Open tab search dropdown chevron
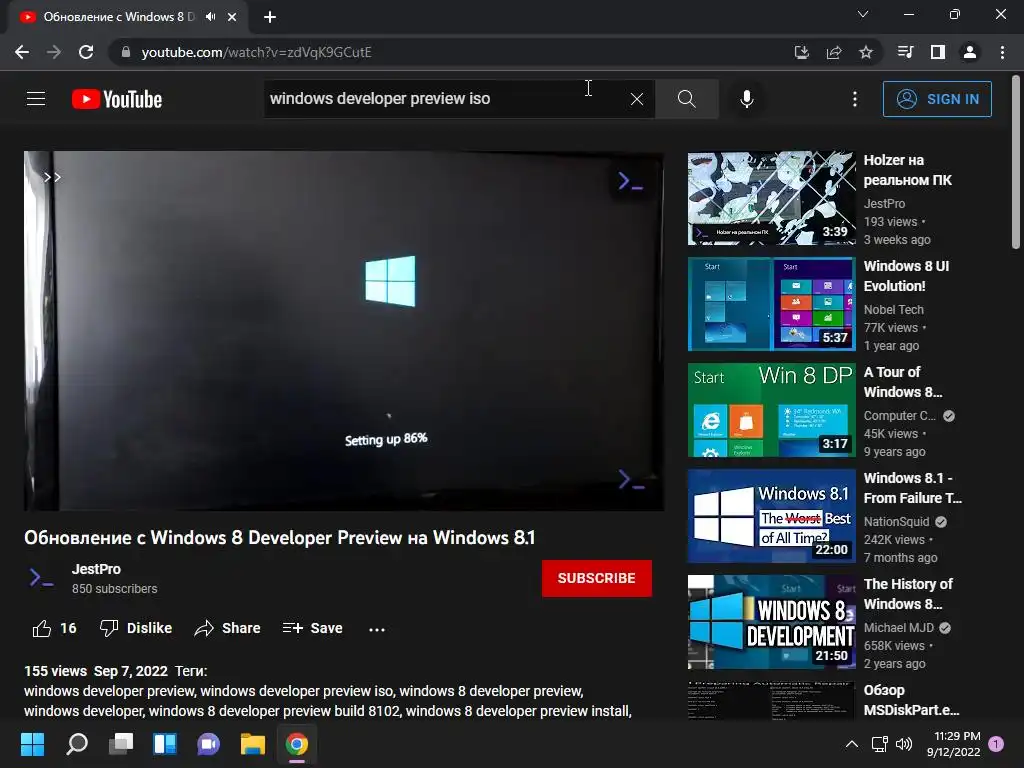 click(863, 14)
